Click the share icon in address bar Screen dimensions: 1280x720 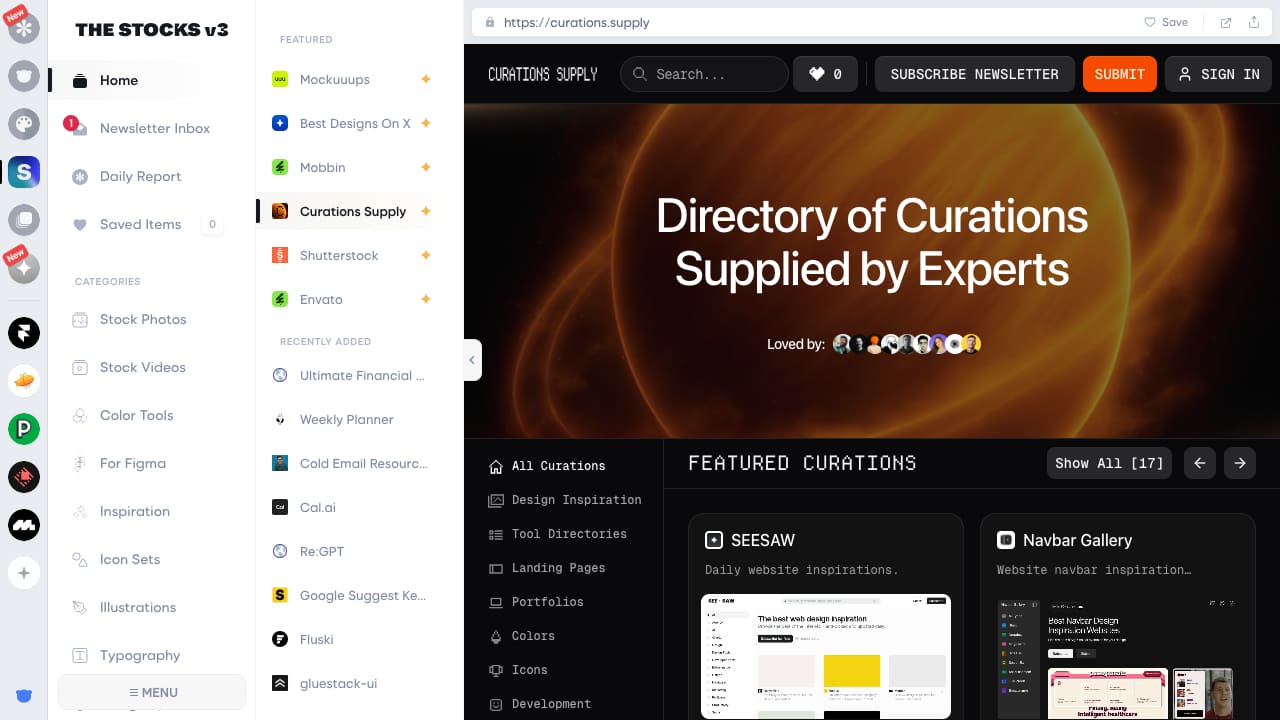[1254, 22]
